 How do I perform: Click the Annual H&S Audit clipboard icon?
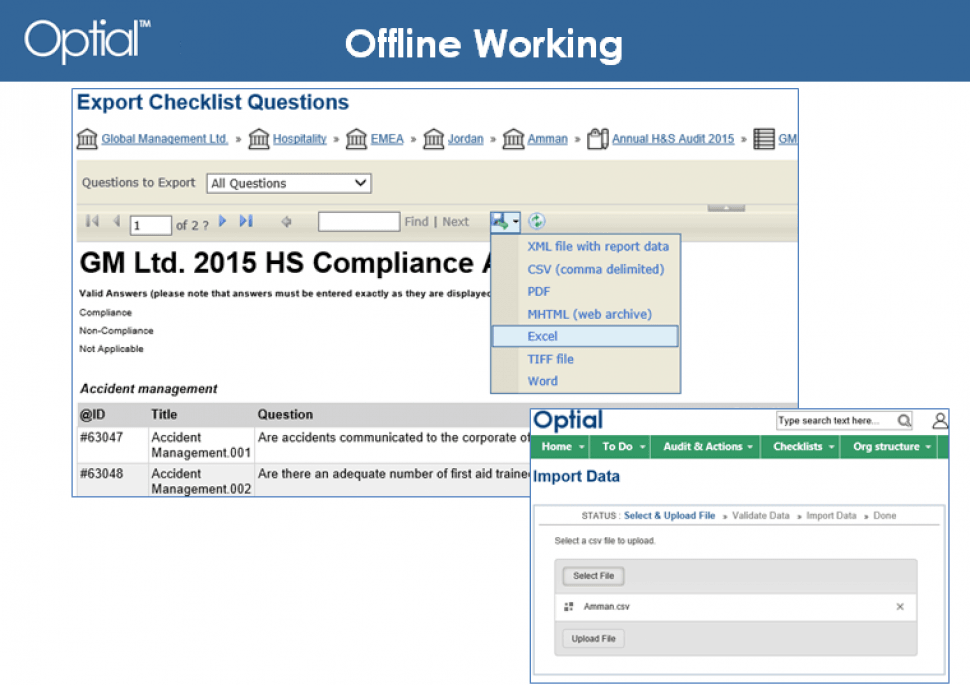(x=598, y=139)
